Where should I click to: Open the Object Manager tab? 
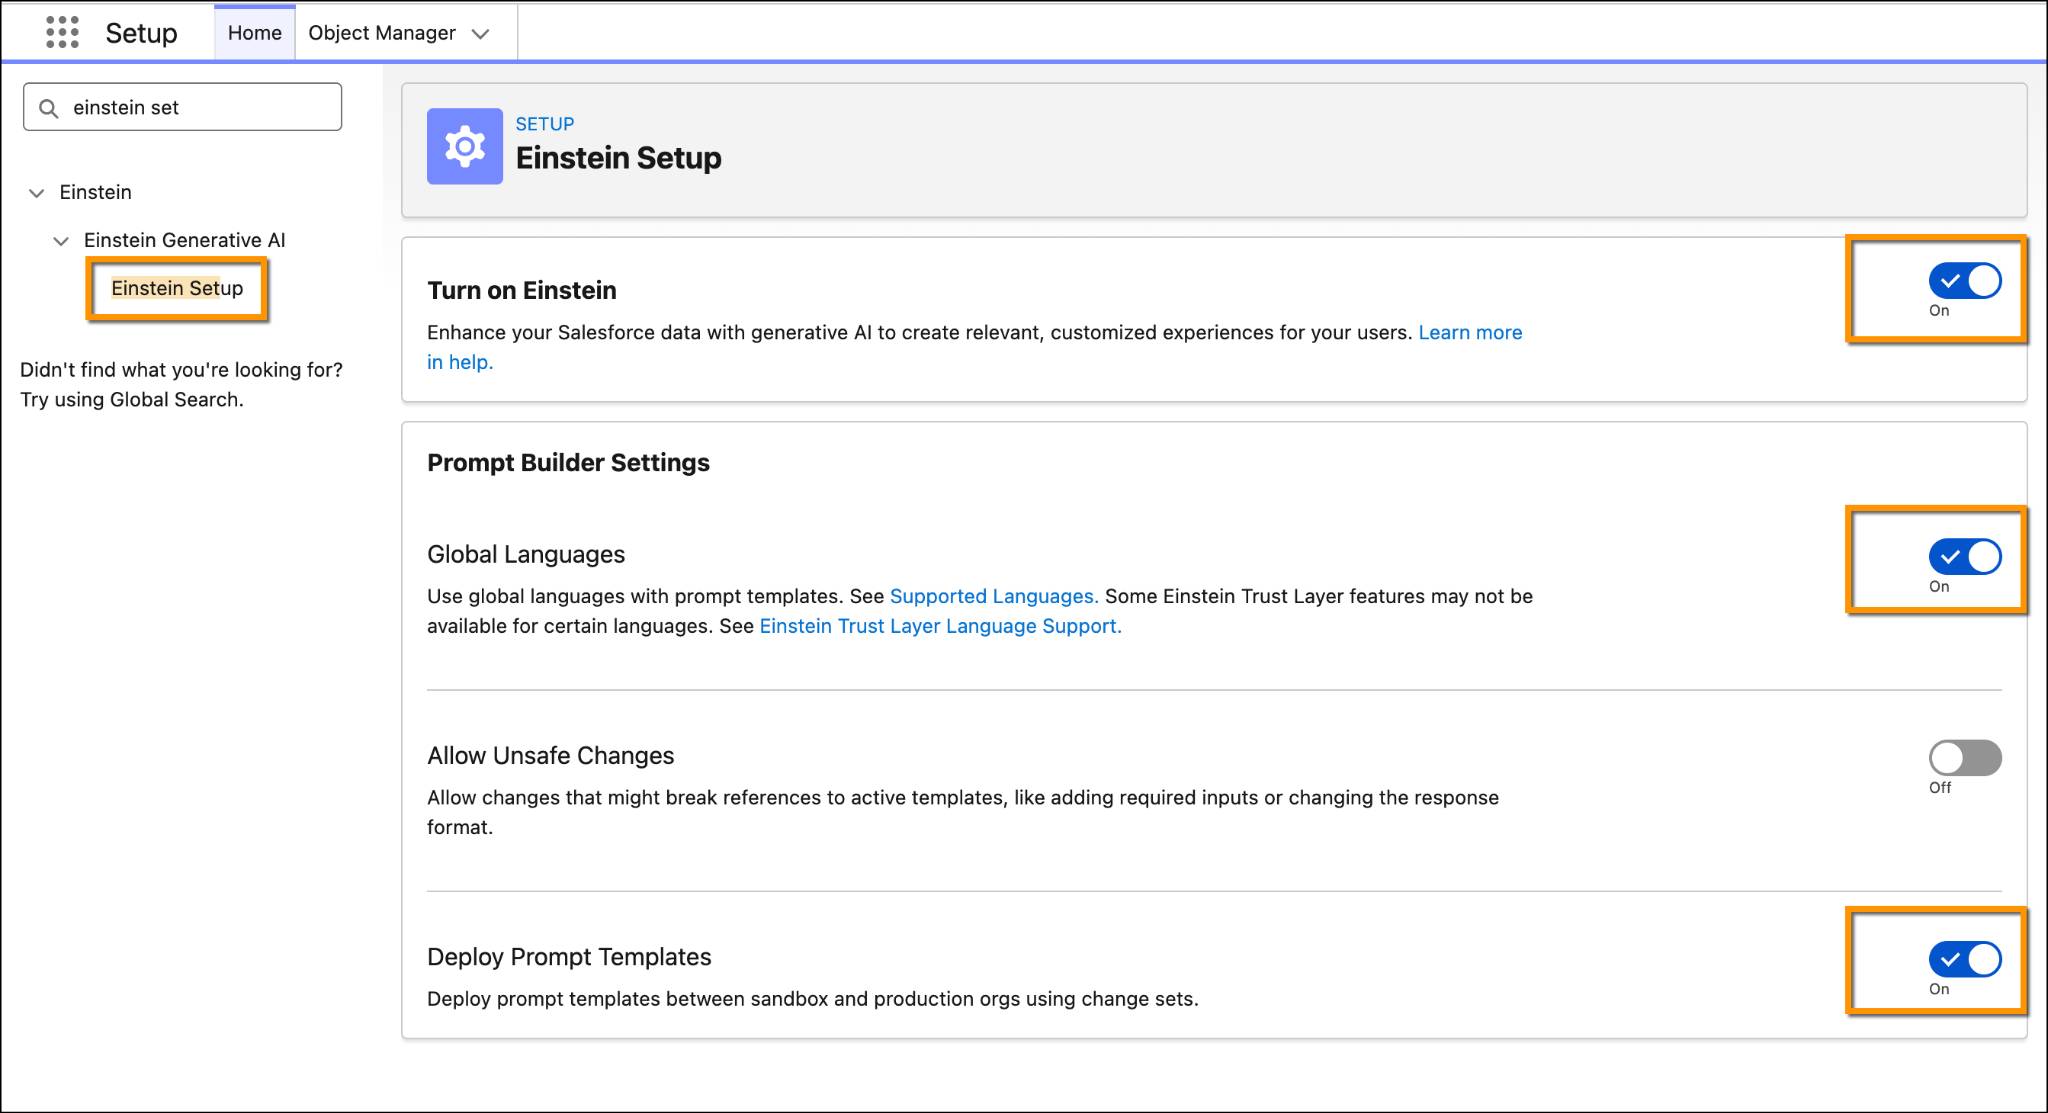coord(382,33)
